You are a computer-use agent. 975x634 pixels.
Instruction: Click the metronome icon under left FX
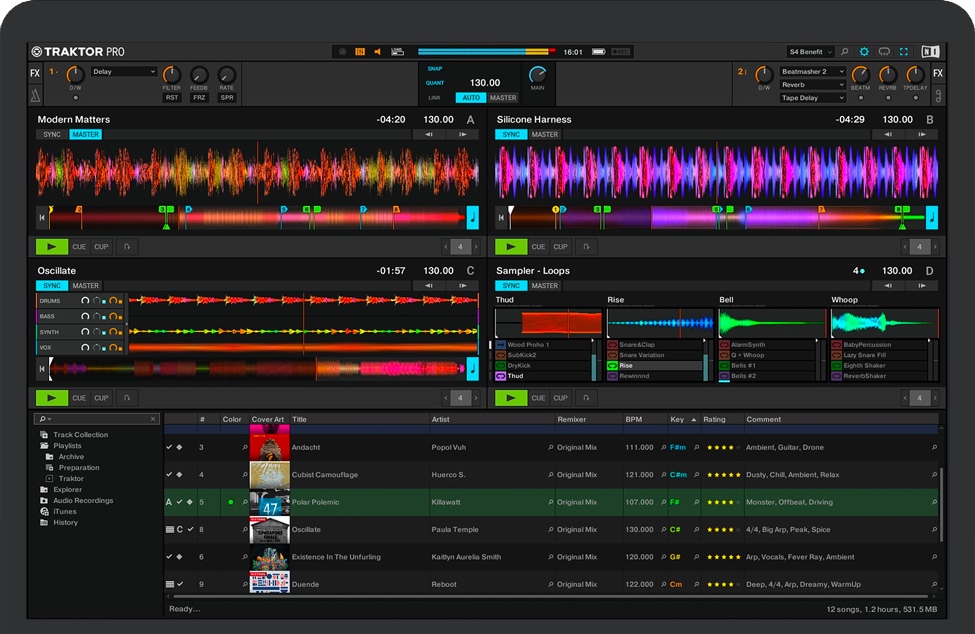(36, 96)
